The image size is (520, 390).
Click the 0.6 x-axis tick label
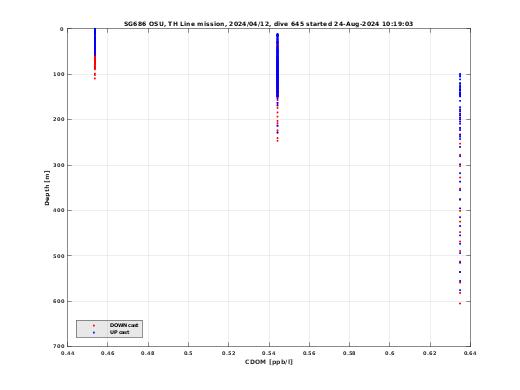(x=389, y=353)
